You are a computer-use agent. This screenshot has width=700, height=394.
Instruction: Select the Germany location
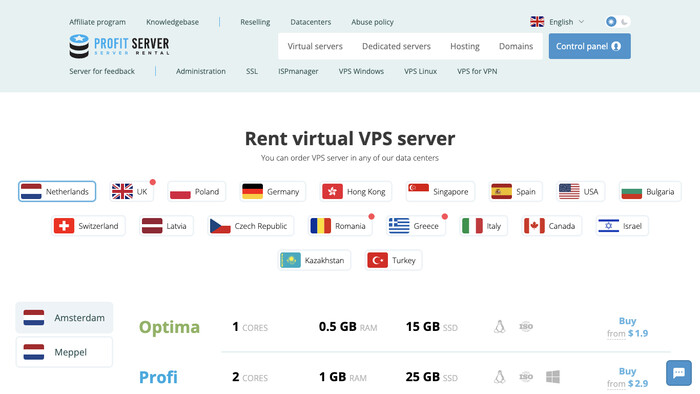pyautogui.click(x=272, y=191)
